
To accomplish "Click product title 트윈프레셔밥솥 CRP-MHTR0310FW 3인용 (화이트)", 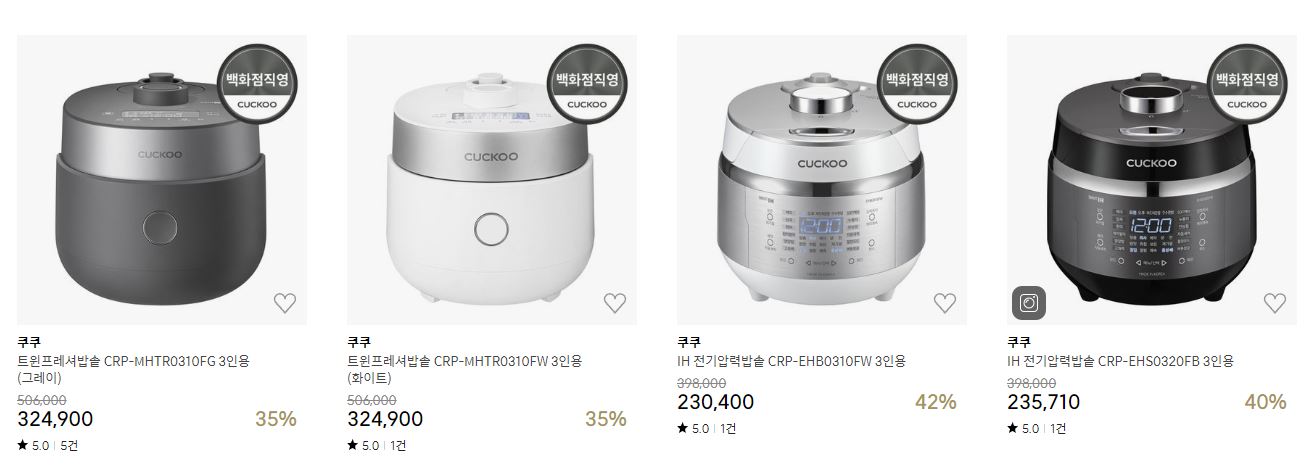I will click(464, 370).
